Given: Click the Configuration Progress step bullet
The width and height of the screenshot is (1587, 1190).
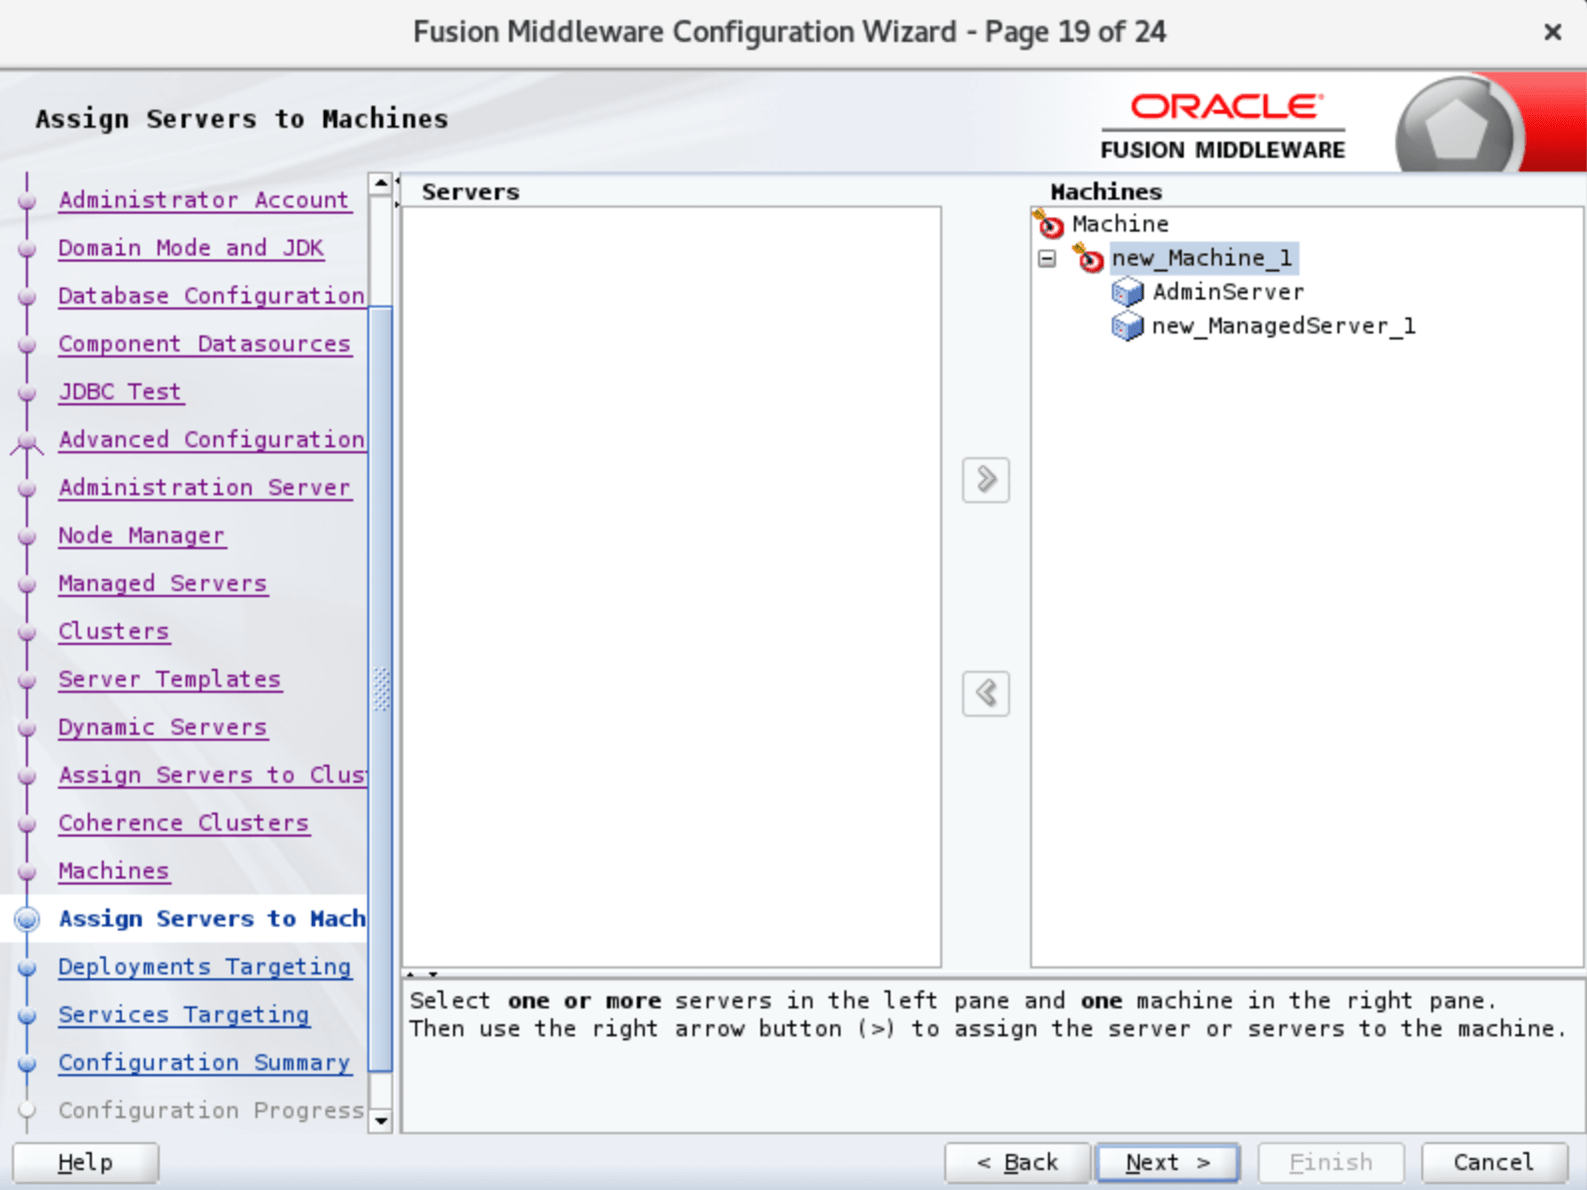Looking at the screenshot, I should [x=28, y=1110].
